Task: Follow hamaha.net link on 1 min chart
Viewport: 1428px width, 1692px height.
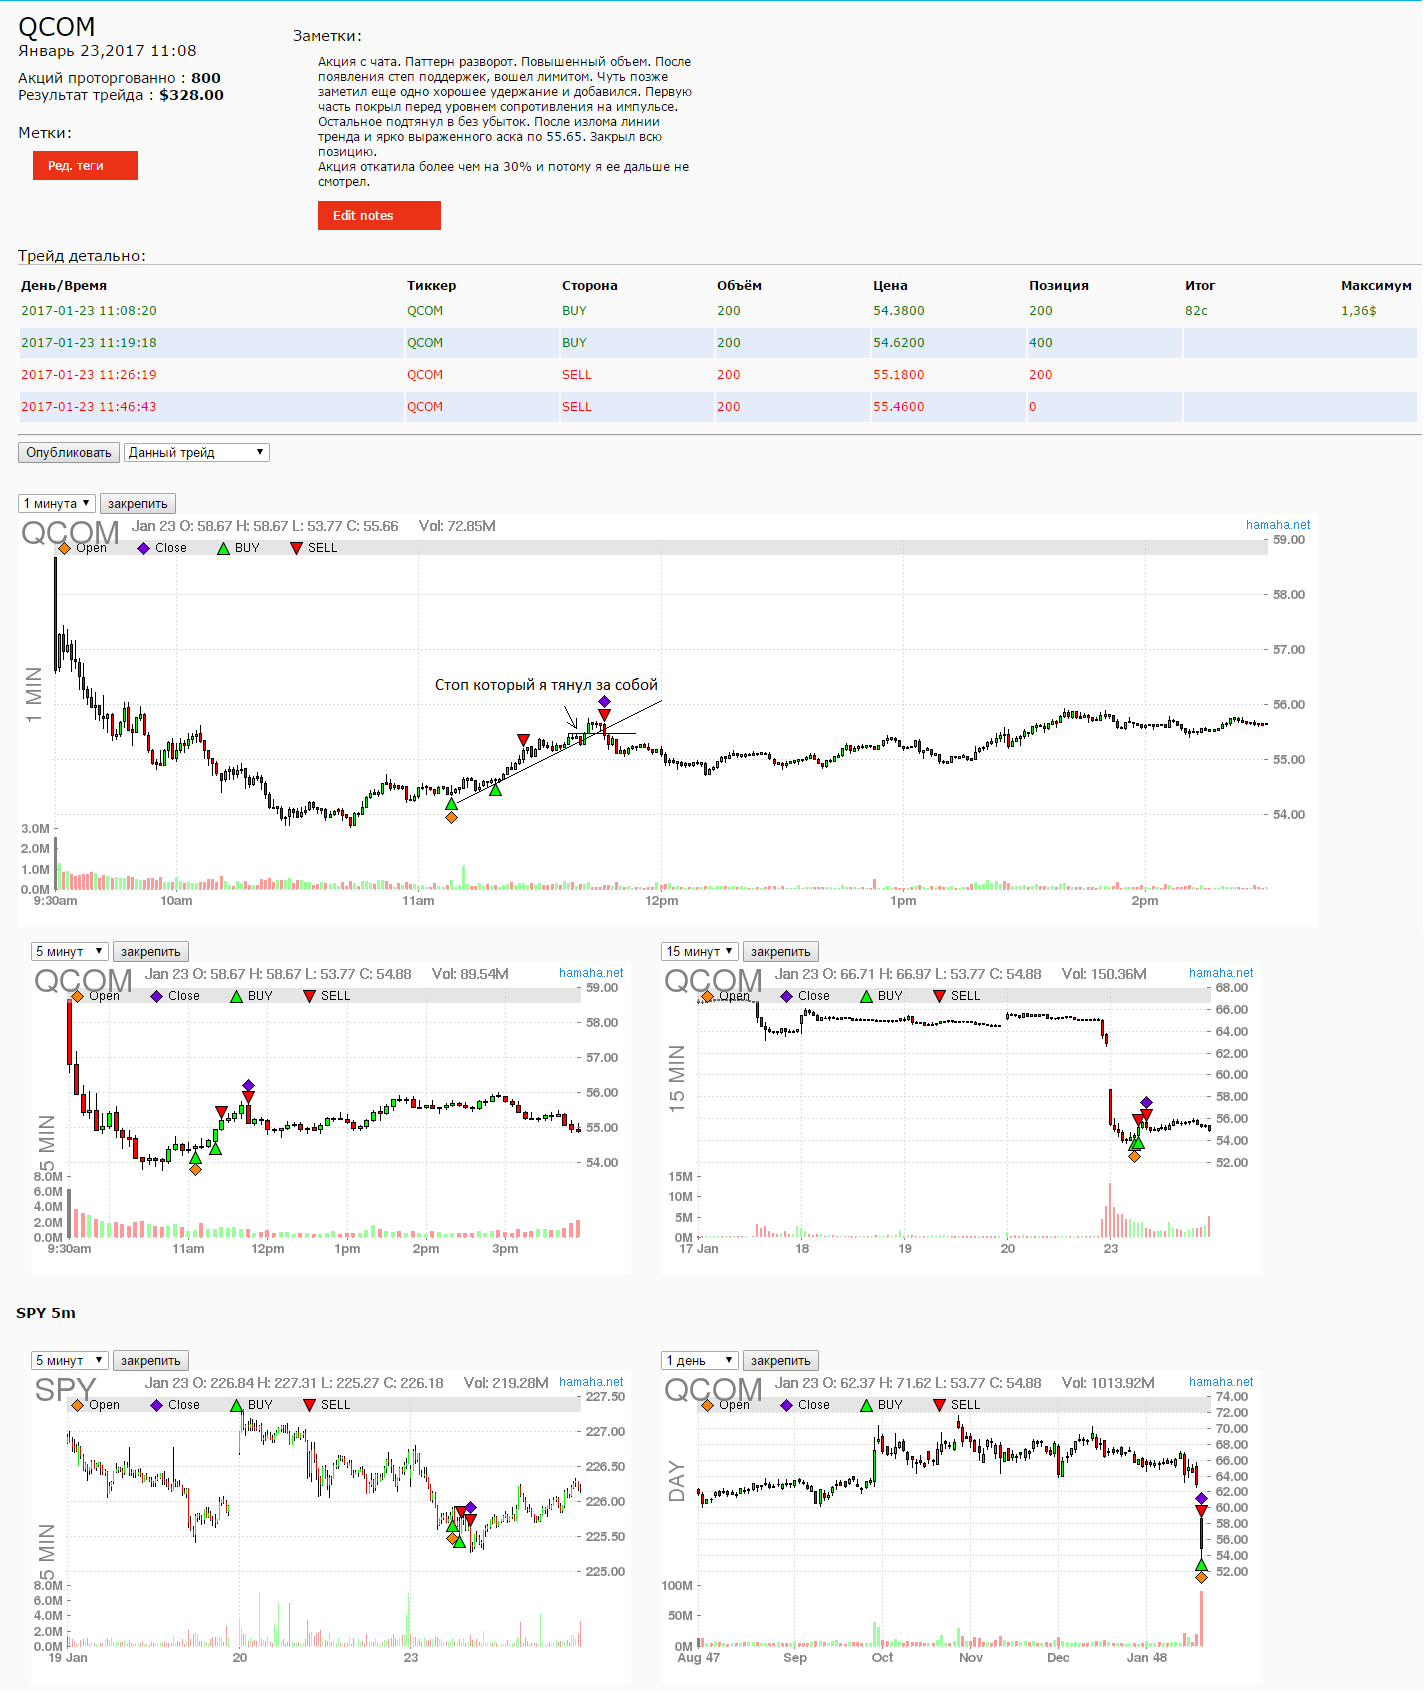Action: tap(1278, 525)
